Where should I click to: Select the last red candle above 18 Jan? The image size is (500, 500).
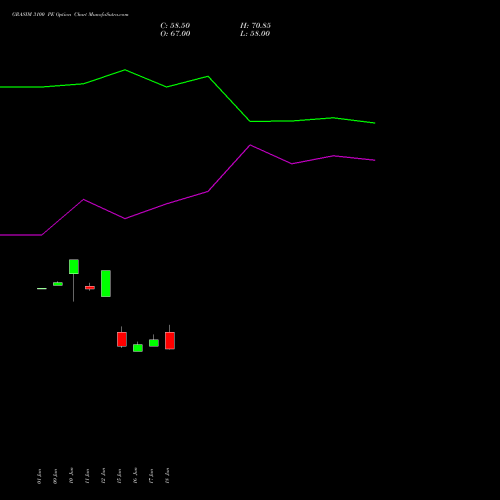170,340
